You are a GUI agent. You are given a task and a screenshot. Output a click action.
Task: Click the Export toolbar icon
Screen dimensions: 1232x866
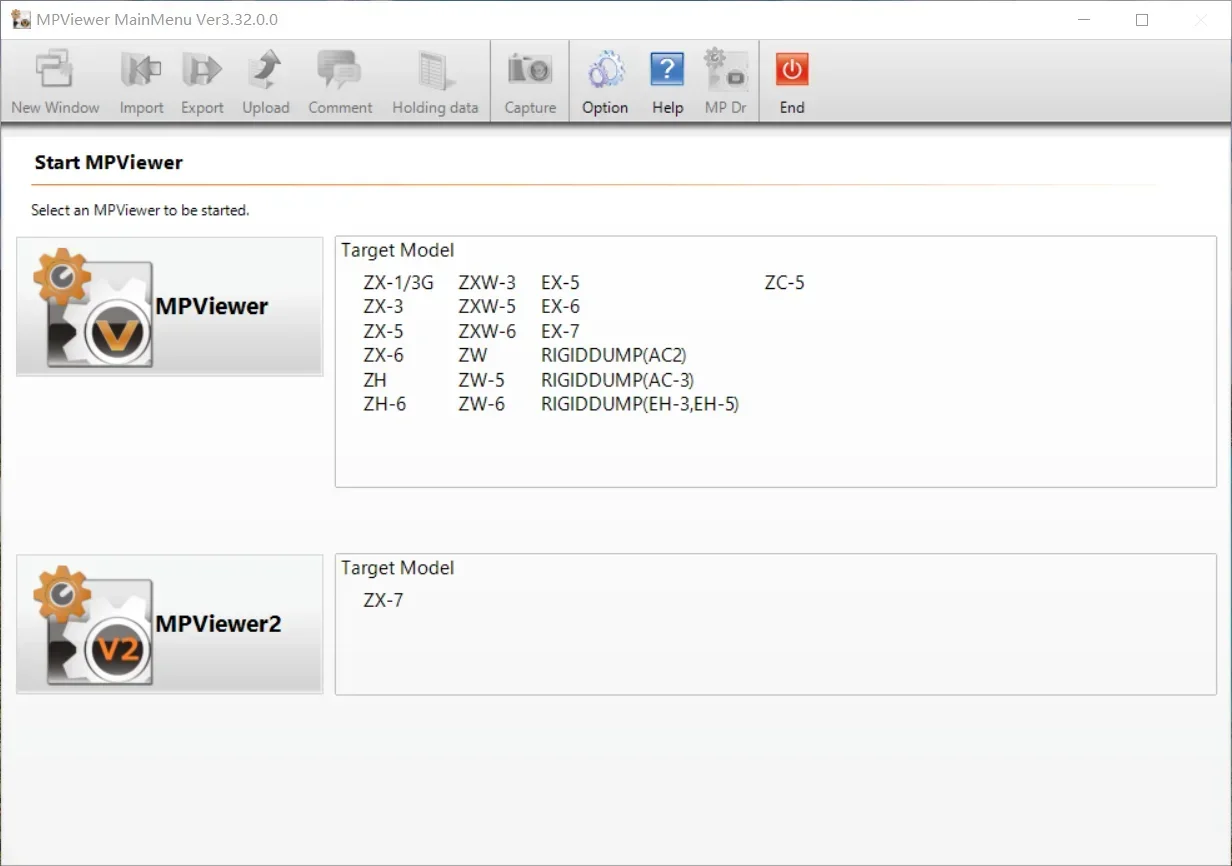coord(202,70)
